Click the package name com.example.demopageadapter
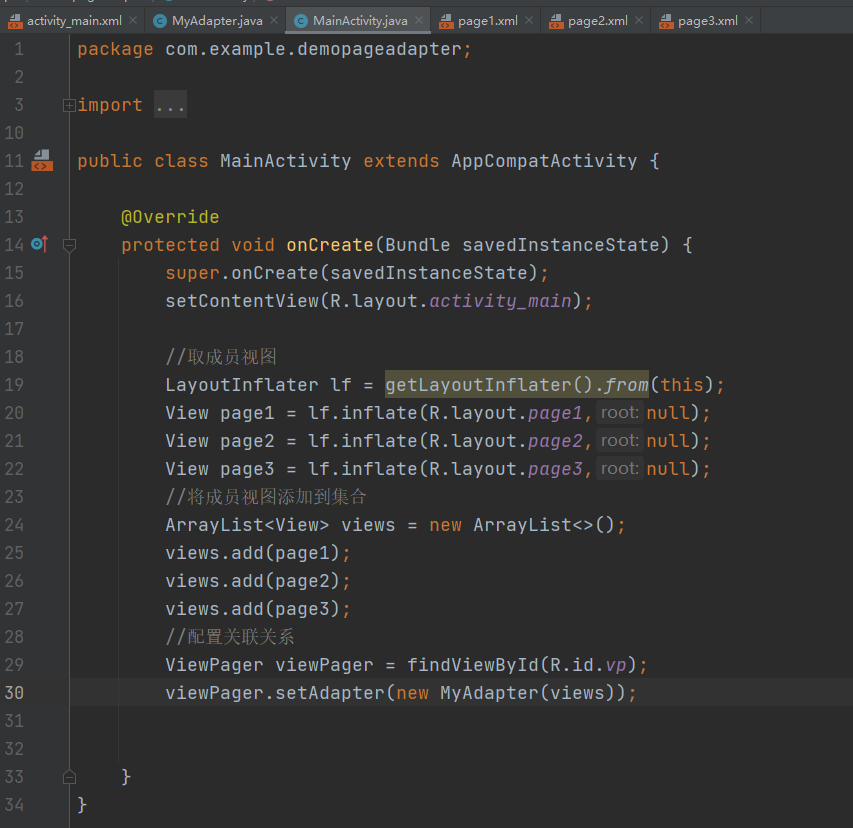The width and height of the screenshot is (853, 828). click(x=313, y=50)
